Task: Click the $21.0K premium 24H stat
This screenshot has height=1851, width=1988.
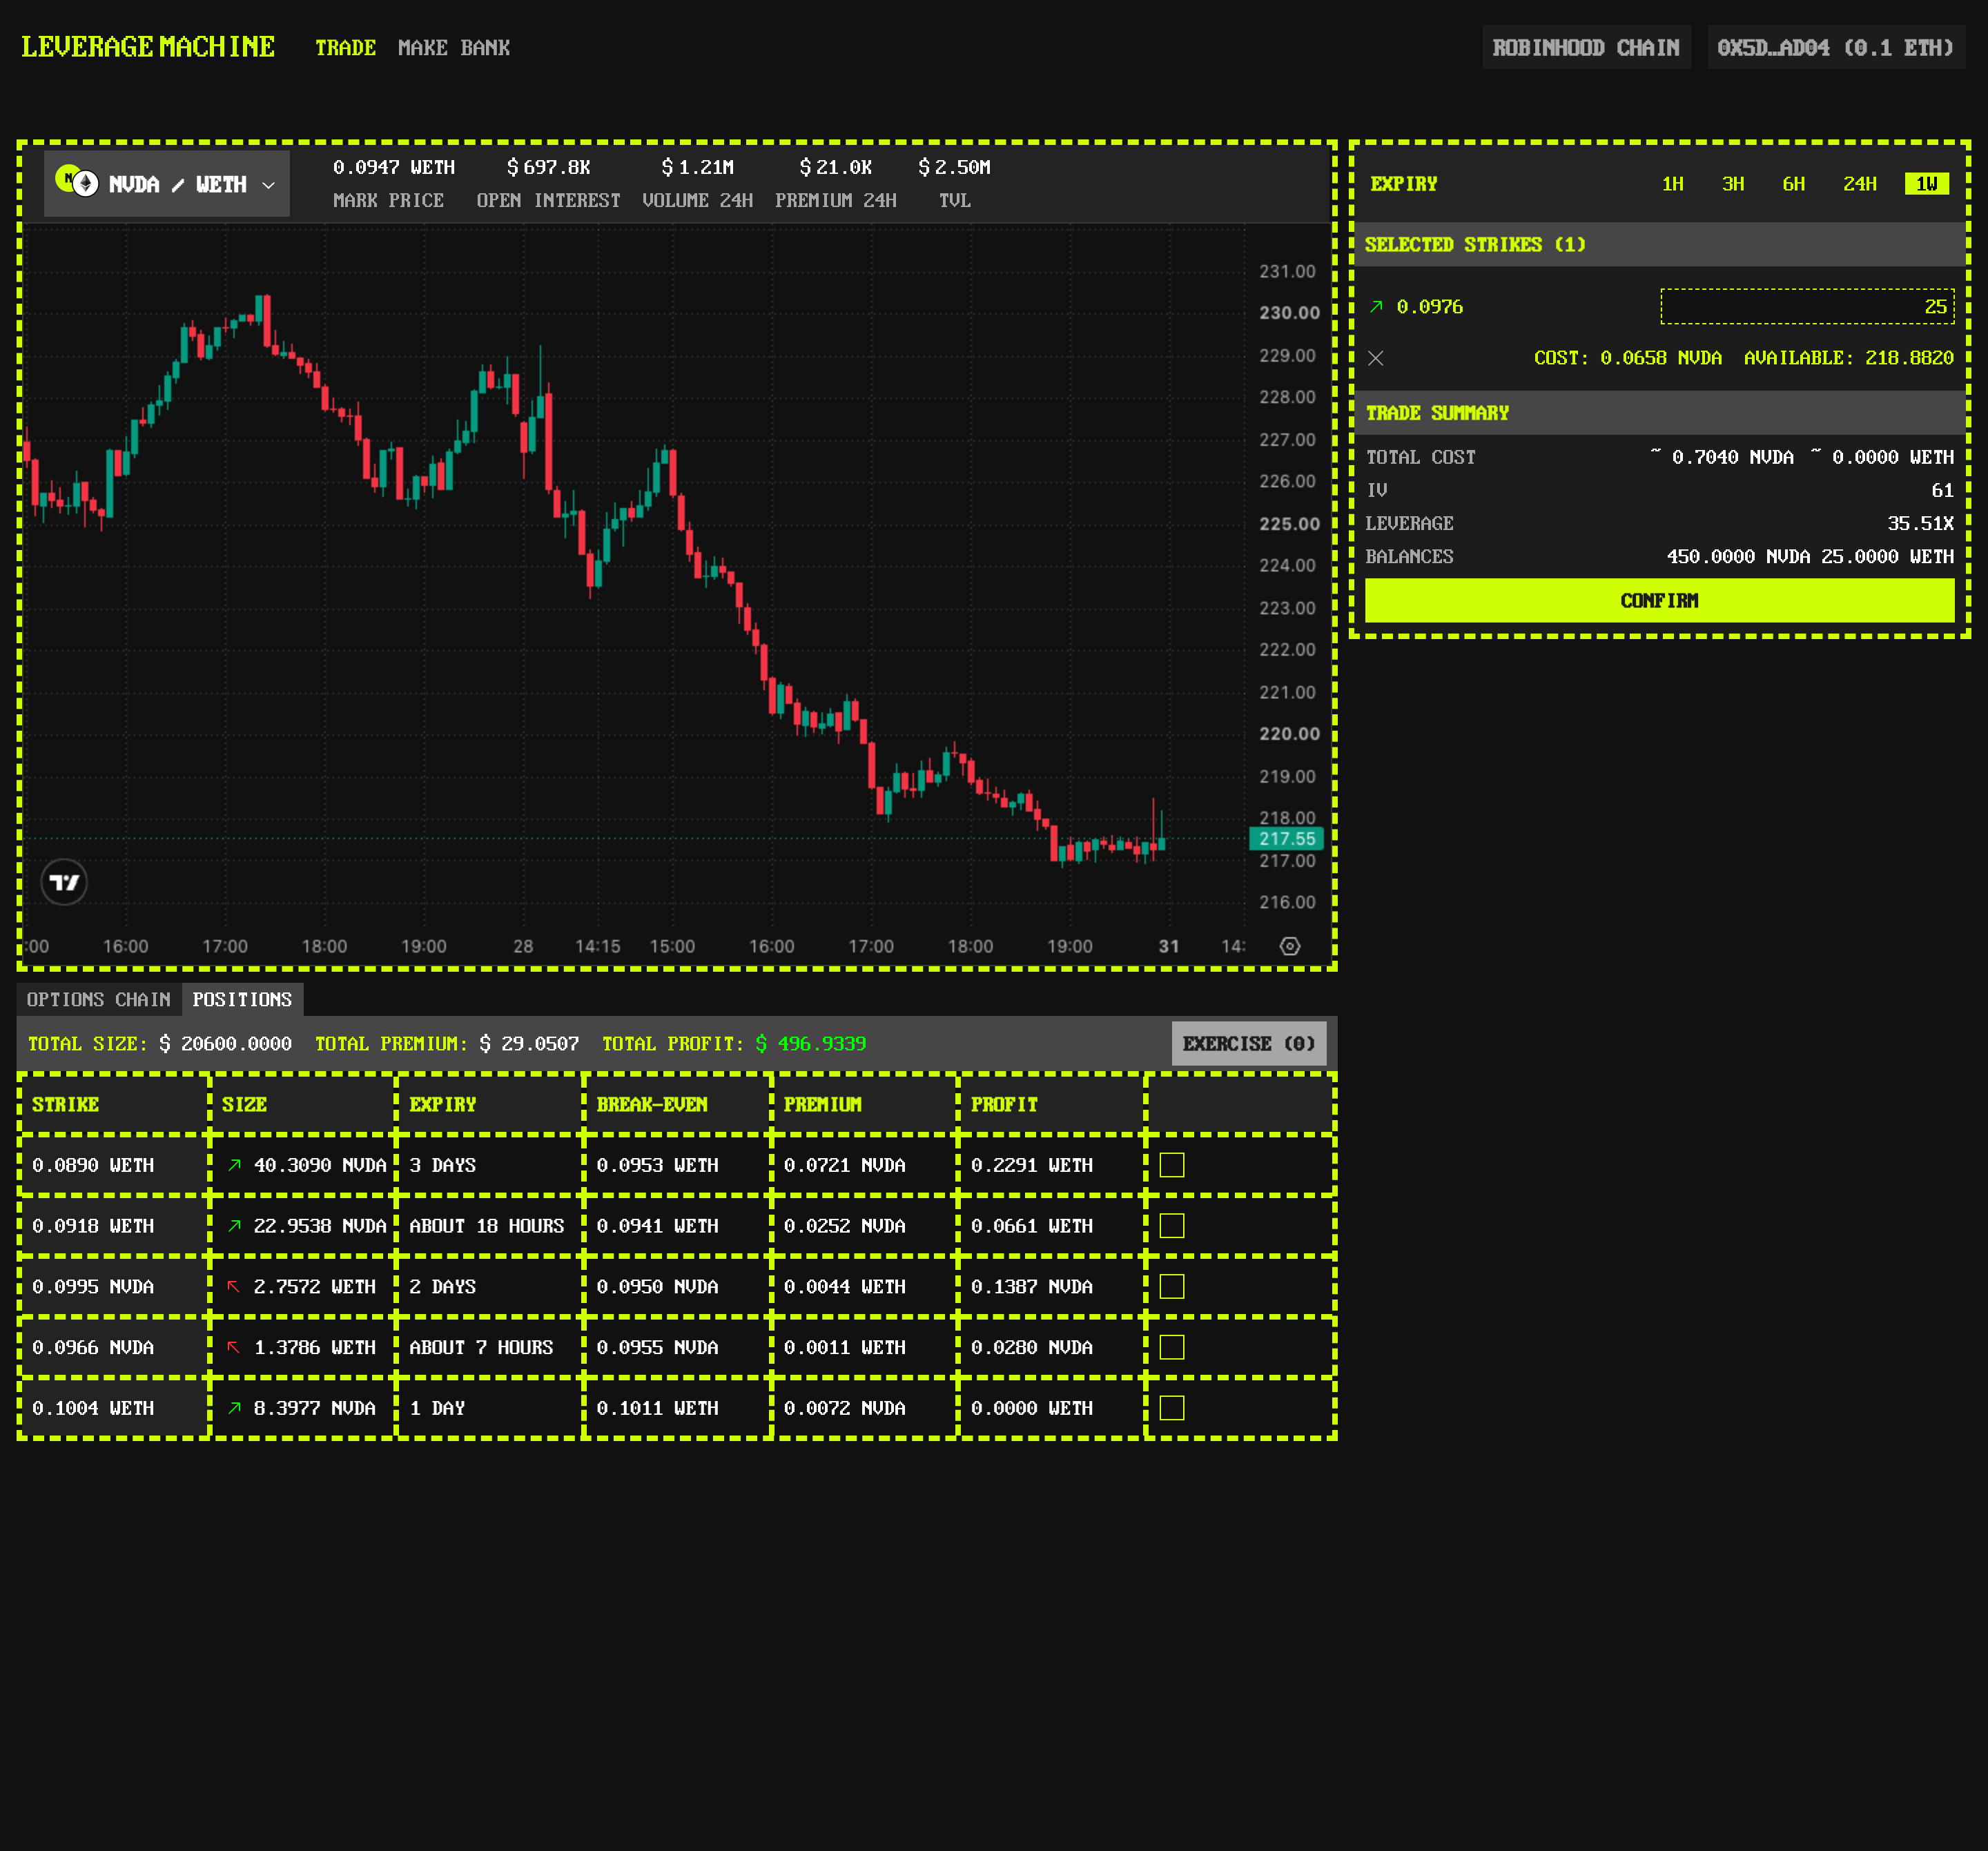Action: 835,168
